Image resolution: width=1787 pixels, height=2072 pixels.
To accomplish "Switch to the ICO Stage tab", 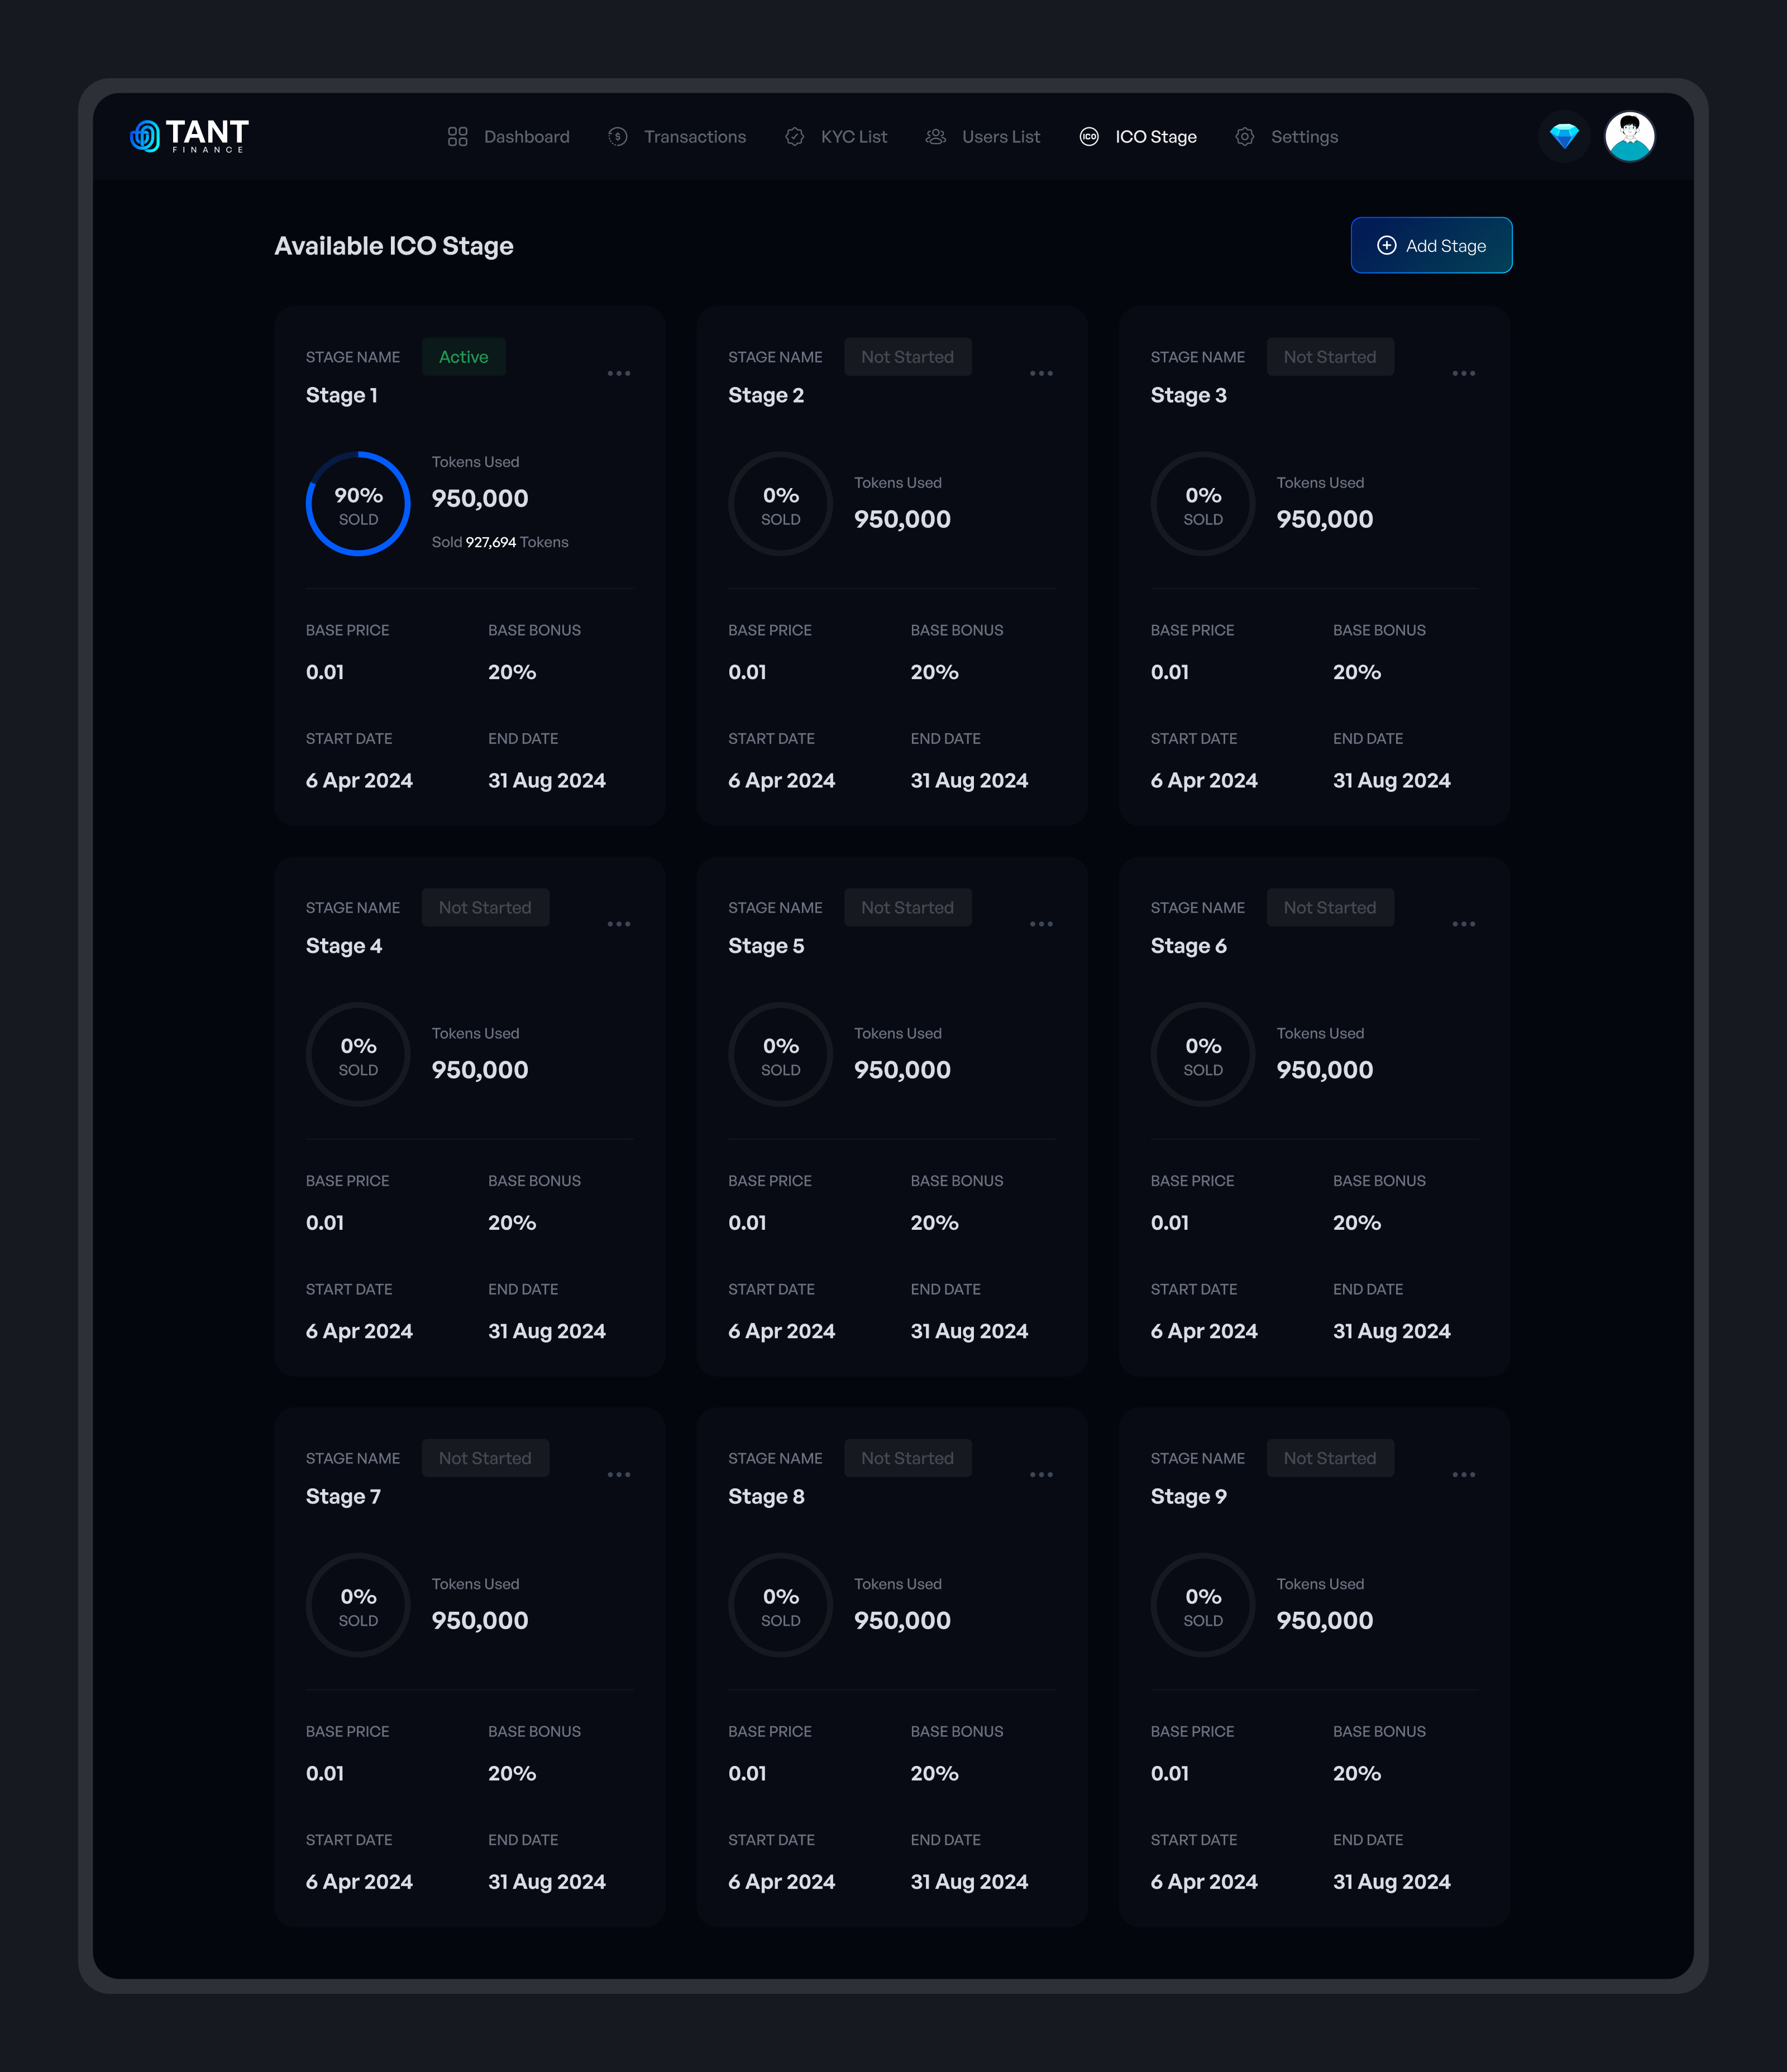I will pyautogui.click(x=1155, y=137).
